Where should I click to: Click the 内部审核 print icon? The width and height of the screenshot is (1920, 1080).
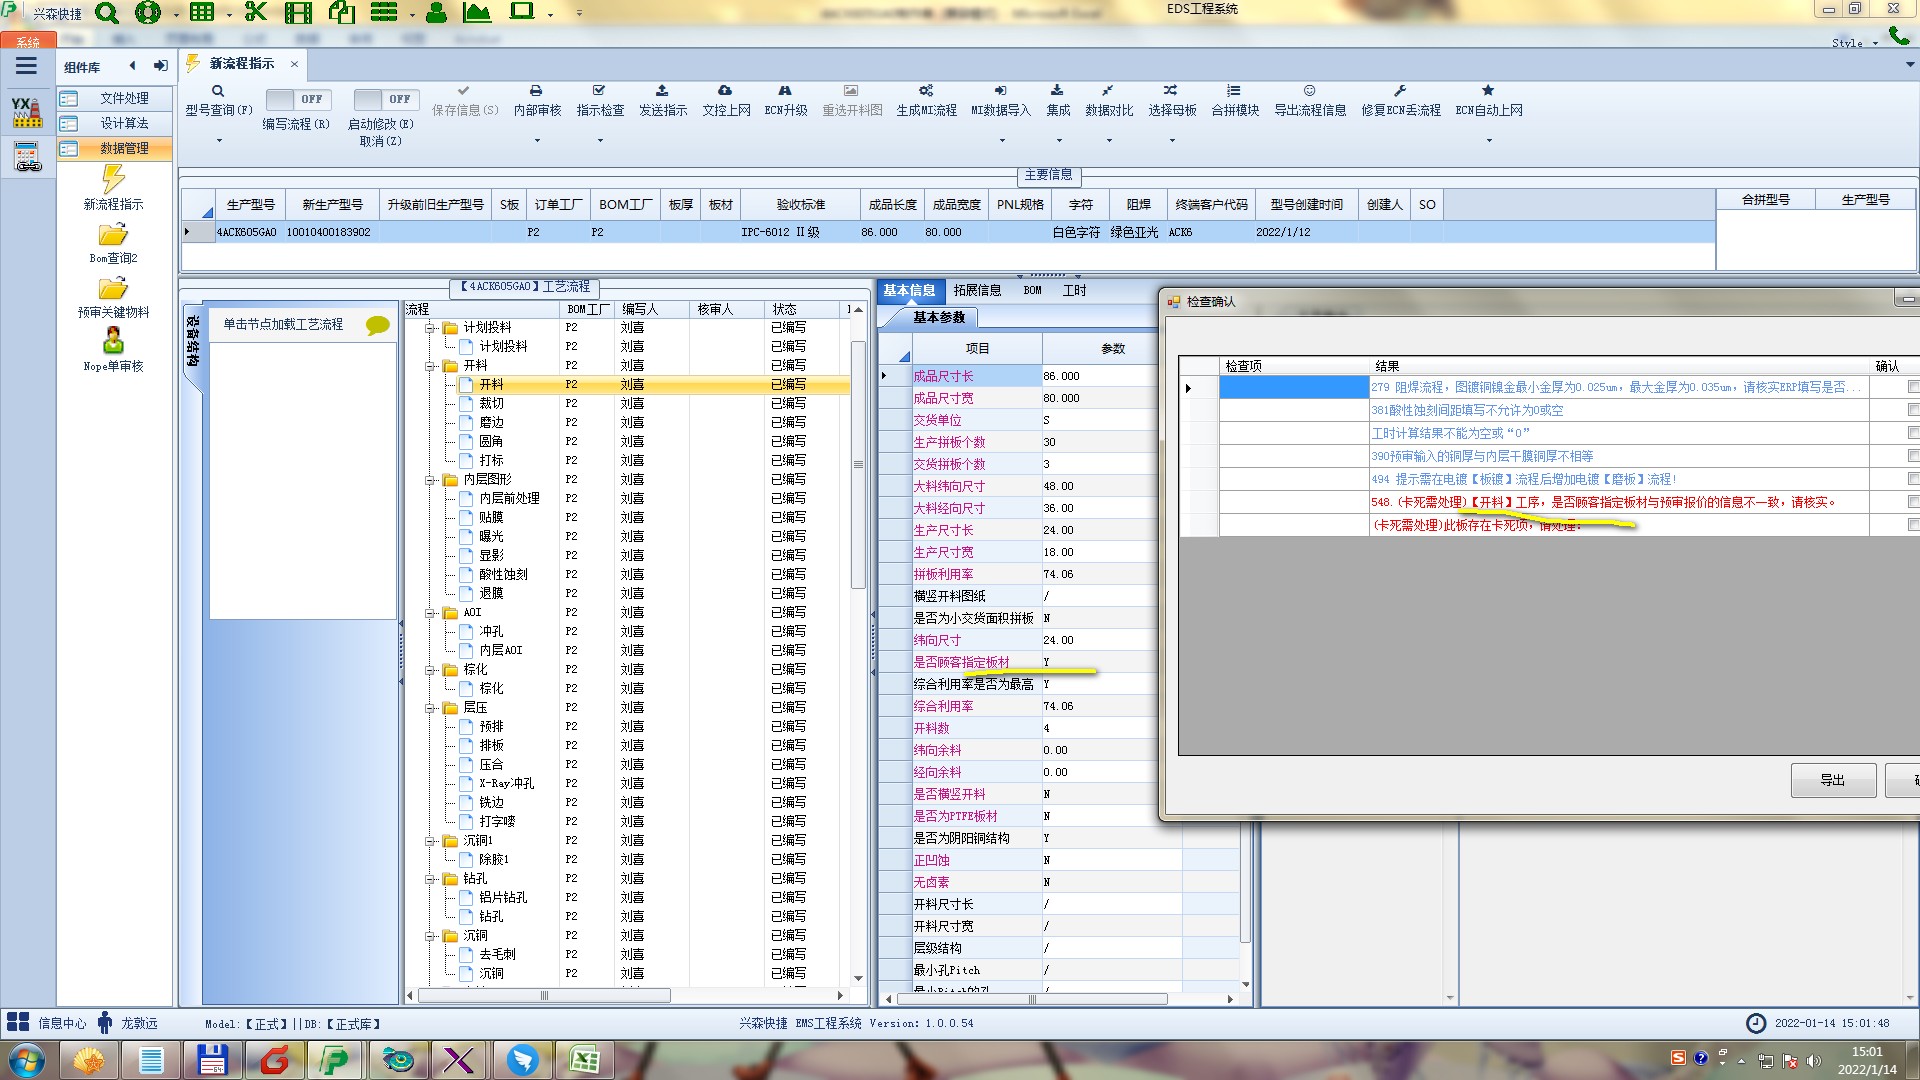(536, 91)
